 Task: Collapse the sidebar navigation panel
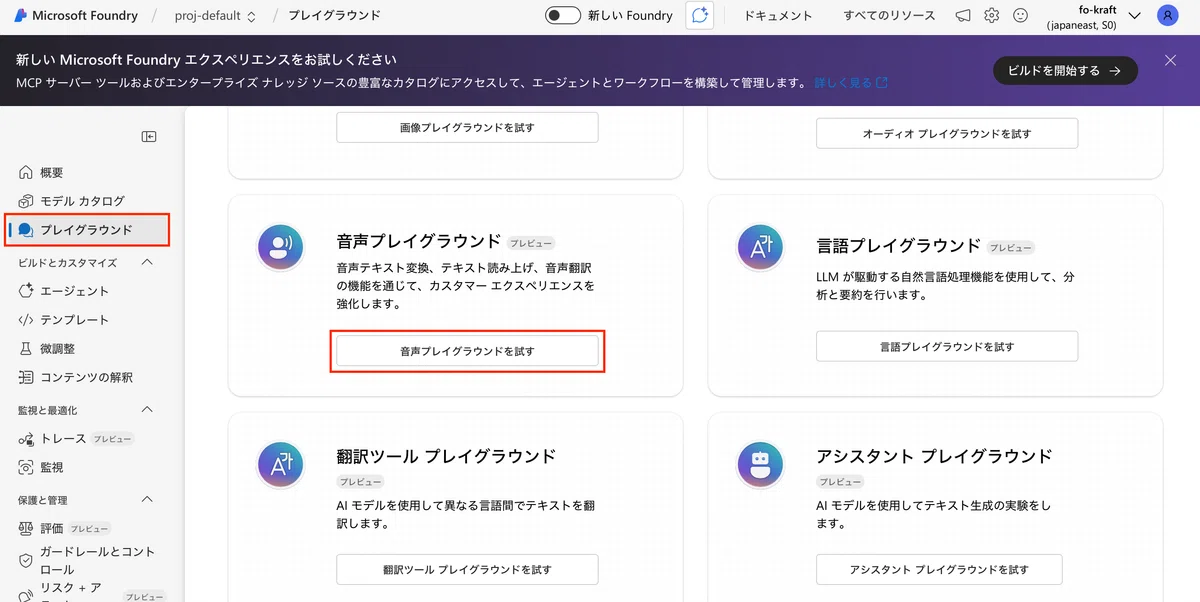point(149,137)
